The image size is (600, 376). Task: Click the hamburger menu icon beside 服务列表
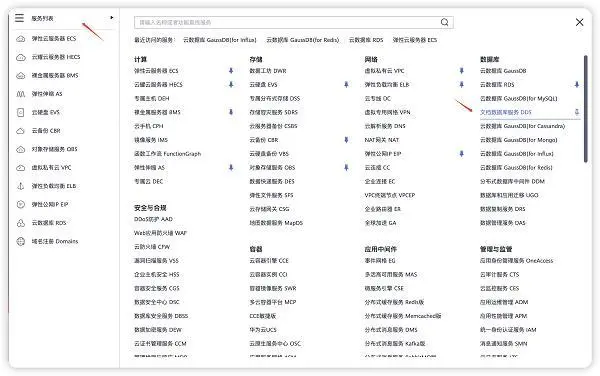(x=20, y=18)
